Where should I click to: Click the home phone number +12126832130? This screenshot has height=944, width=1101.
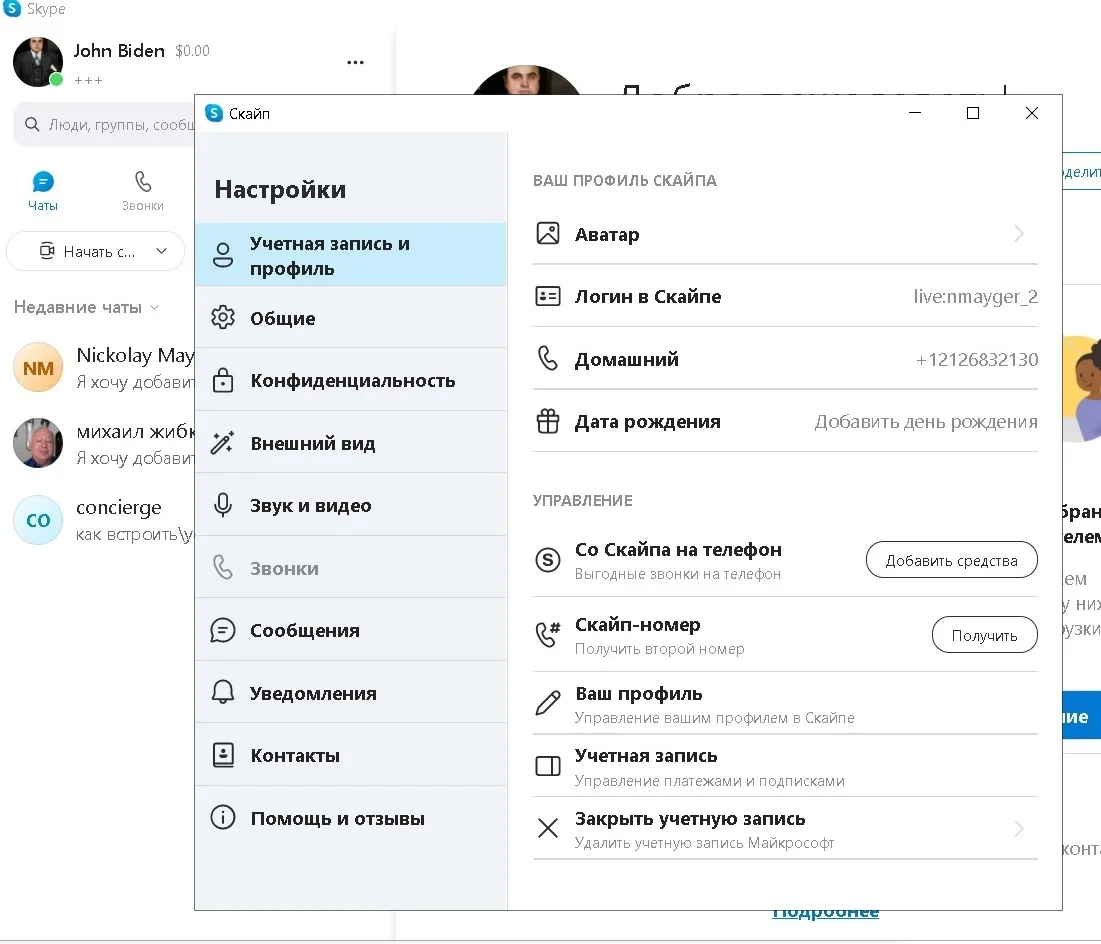point(977,360)
